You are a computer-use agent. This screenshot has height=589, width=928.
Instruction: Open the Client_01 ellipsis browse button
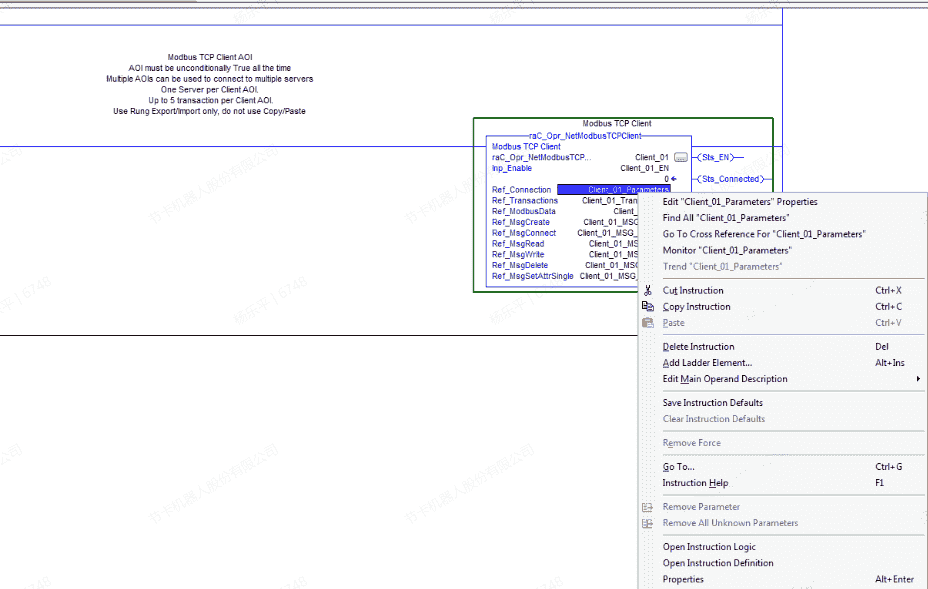coord(681,157)
